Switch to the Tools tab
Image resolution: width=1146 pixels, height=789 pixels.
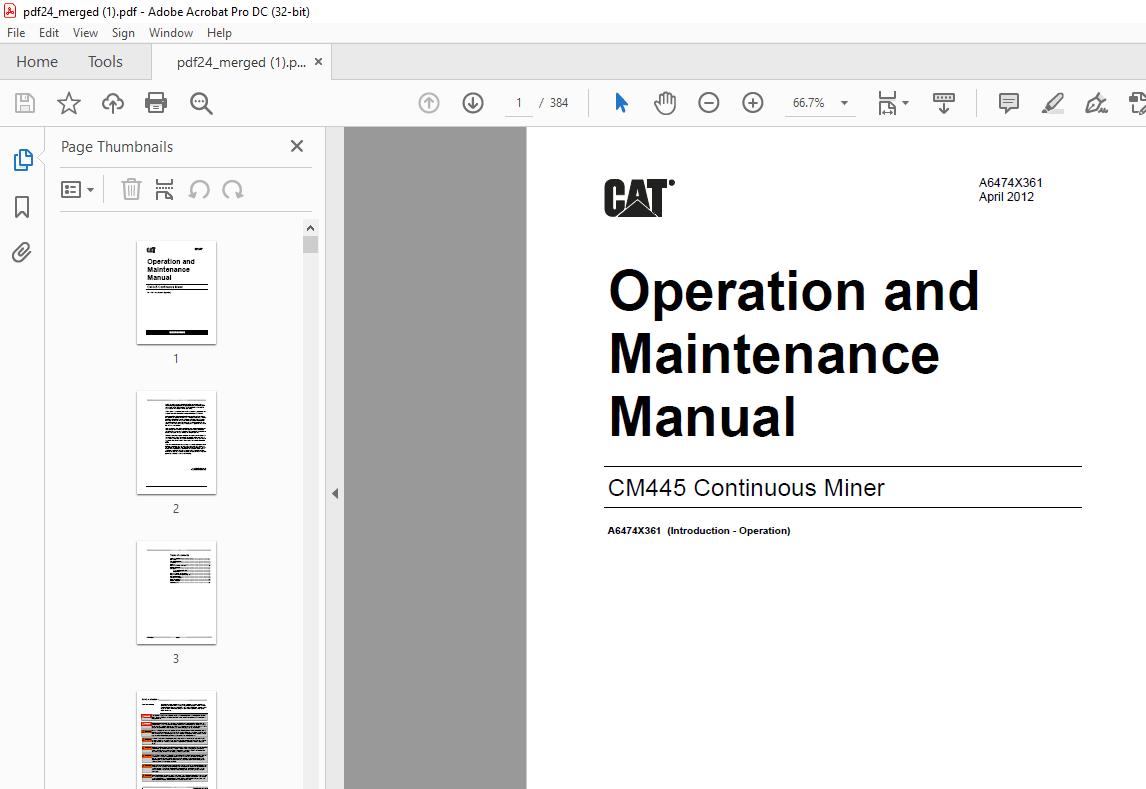(x=104, y=61)
